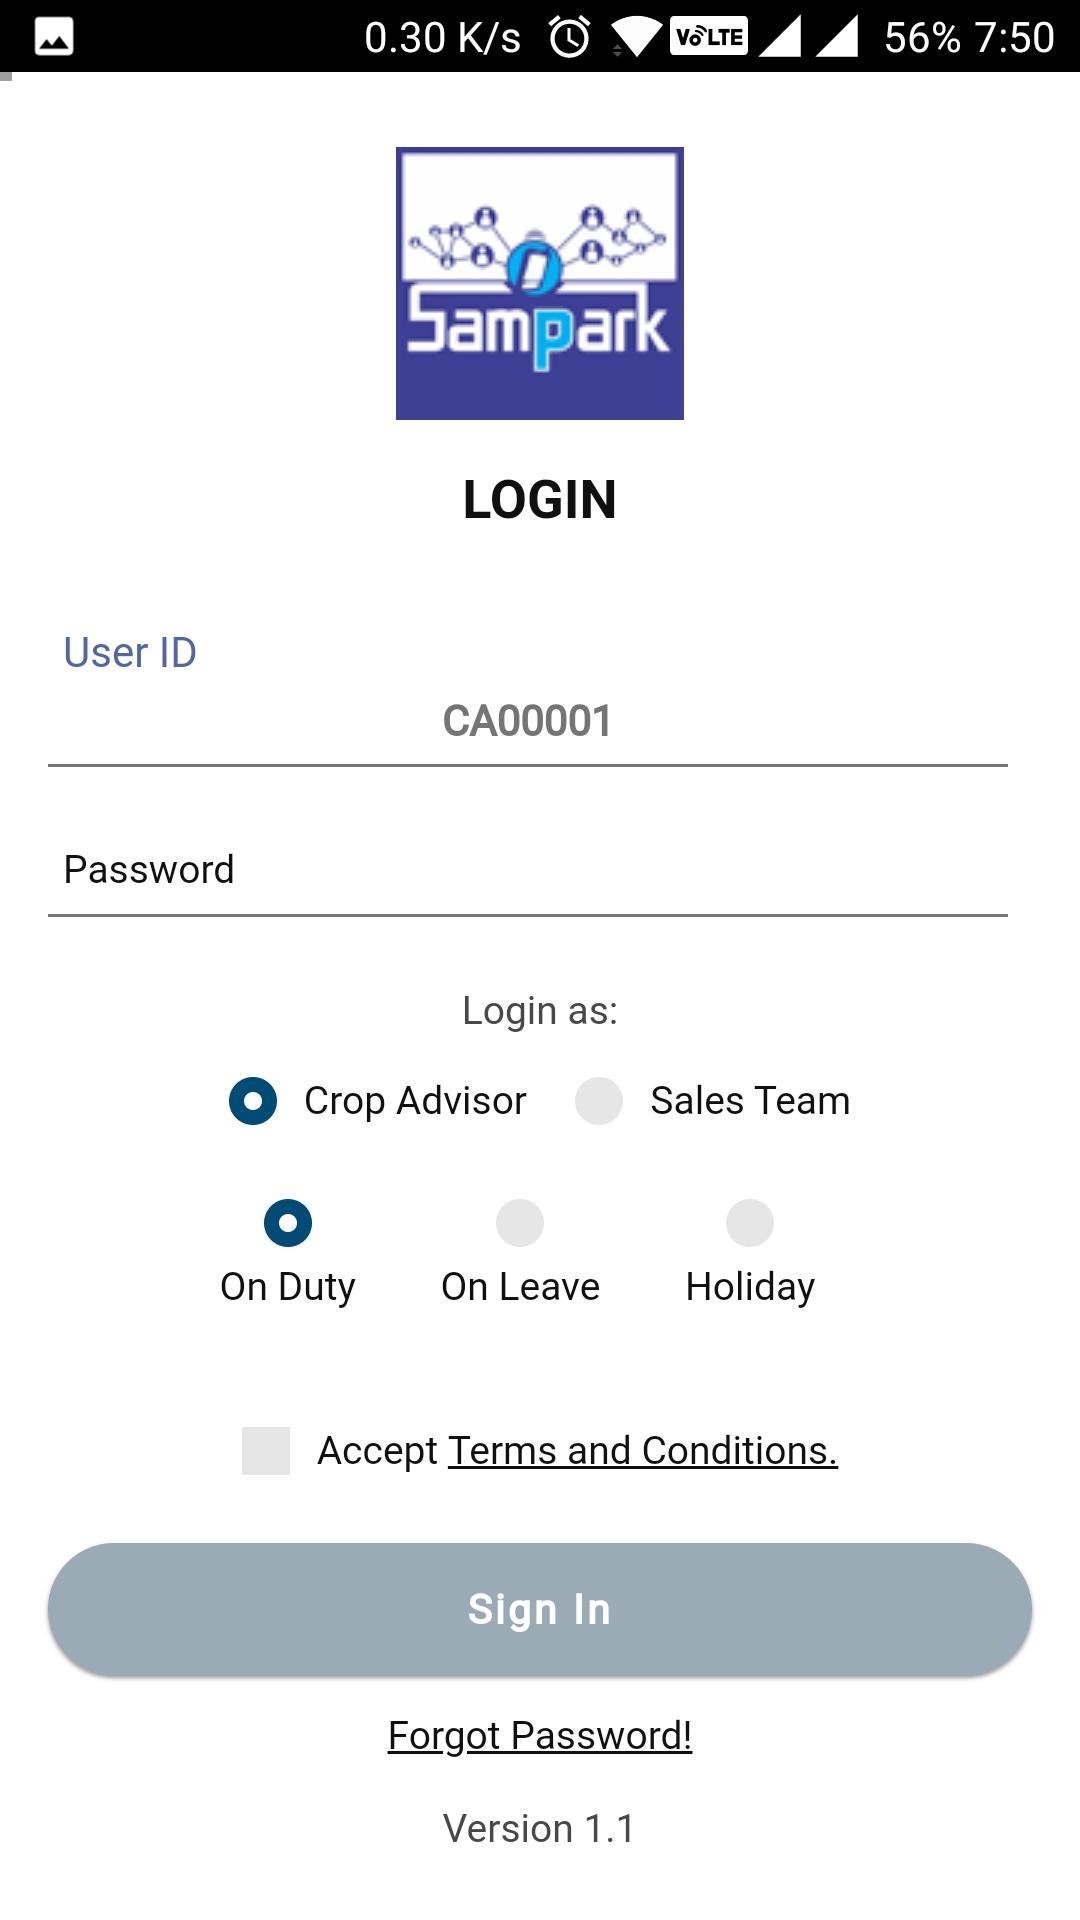
Task: Open the Terms and Conditions link
Action: [642, 1451]
